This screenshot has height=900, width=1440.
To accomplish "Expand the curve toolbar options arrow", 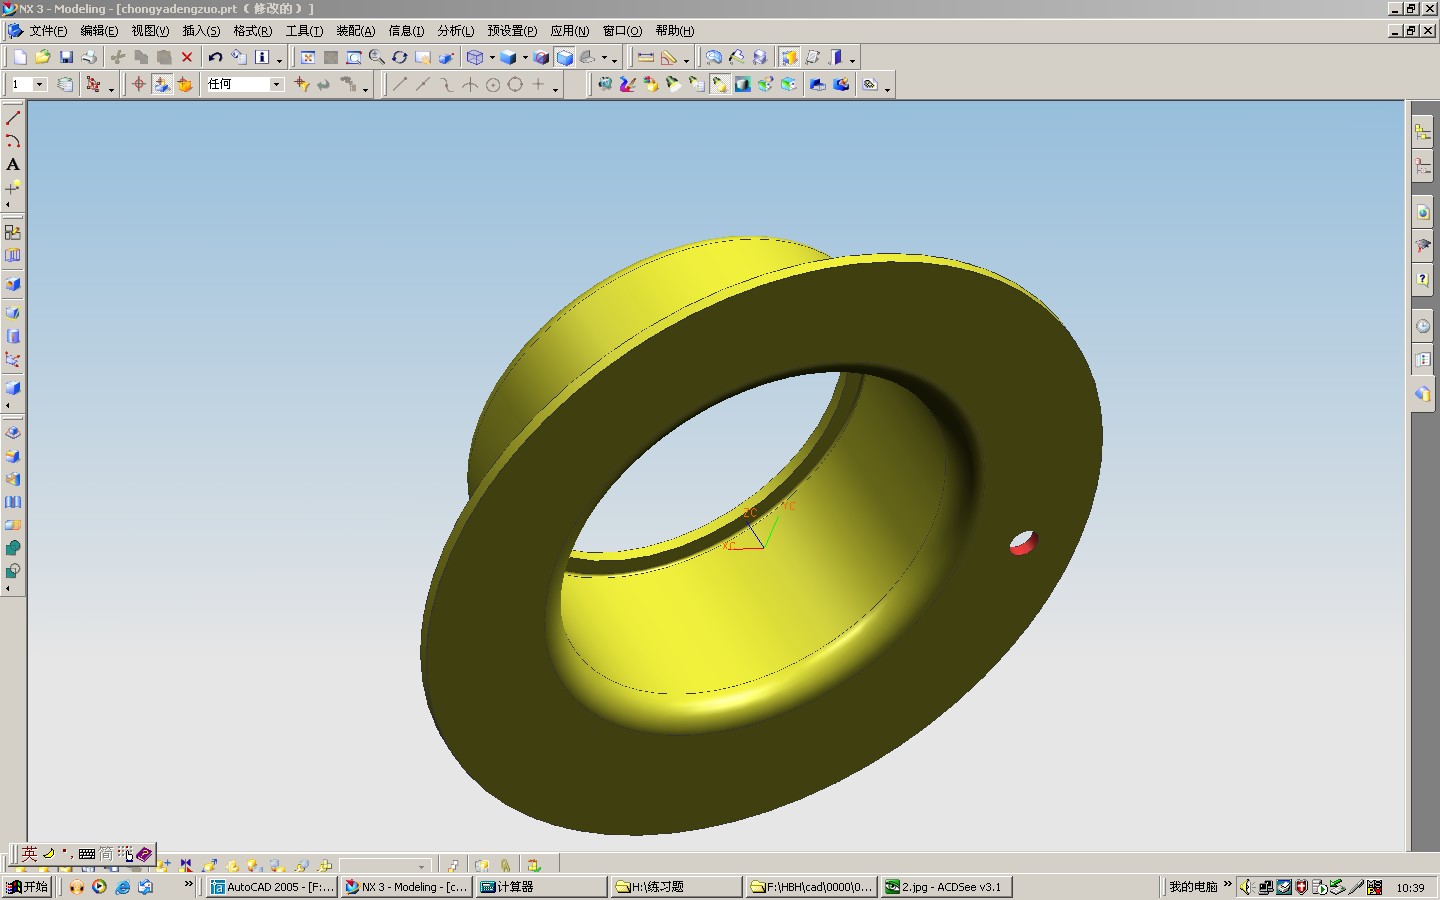I will (x=555, y=89).
